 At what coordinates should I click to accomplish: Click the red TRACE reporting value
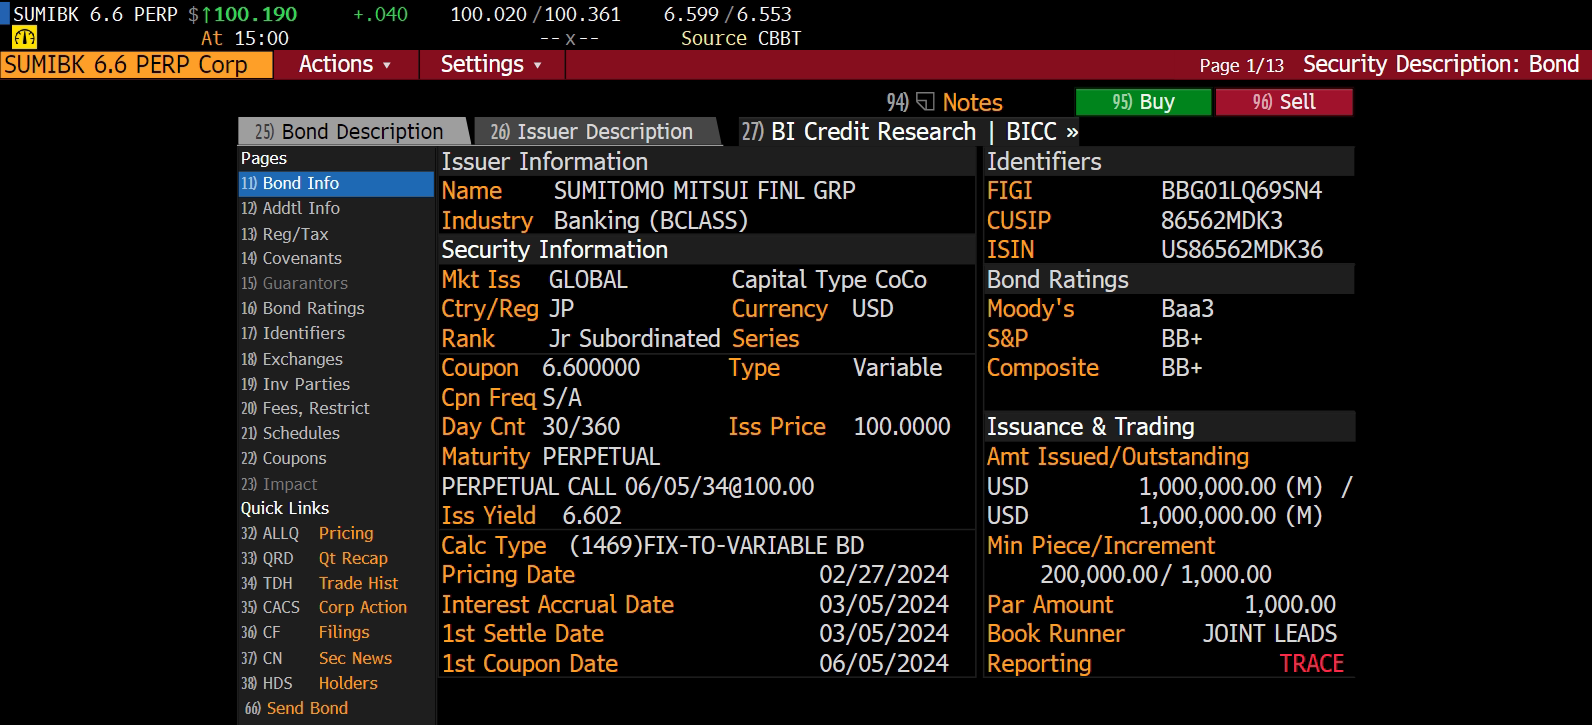click(x=1312, y=664)
